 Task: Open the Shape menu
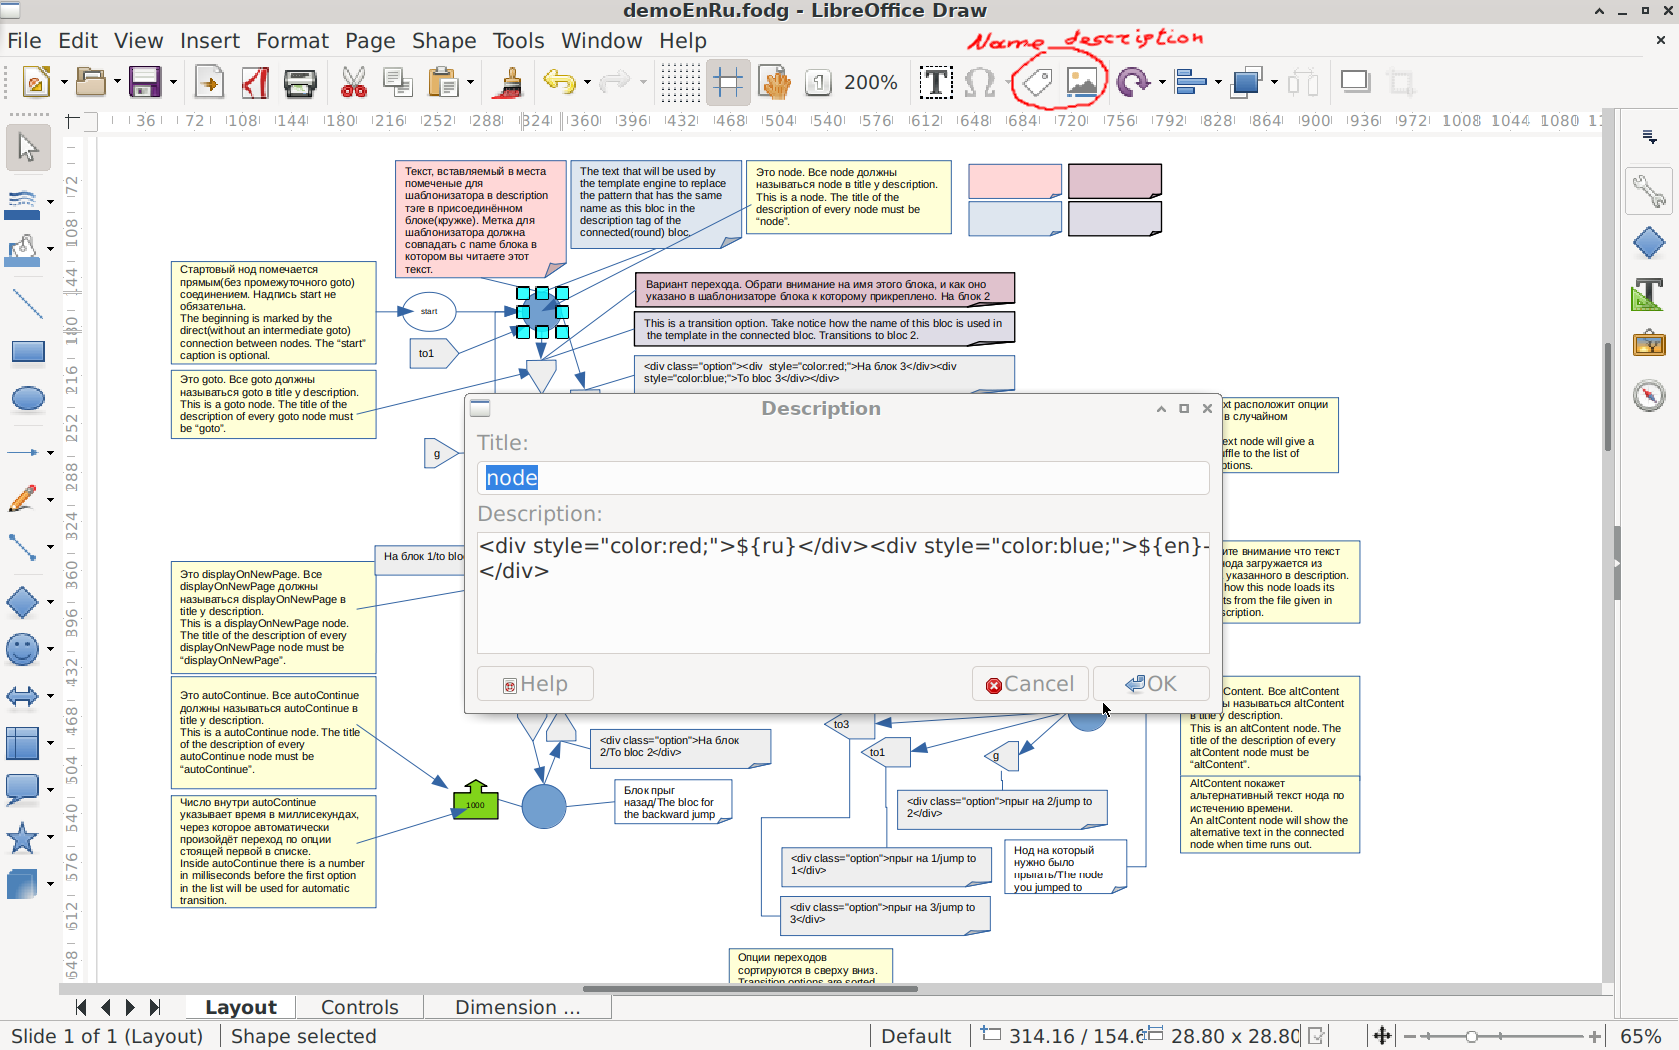444,41
